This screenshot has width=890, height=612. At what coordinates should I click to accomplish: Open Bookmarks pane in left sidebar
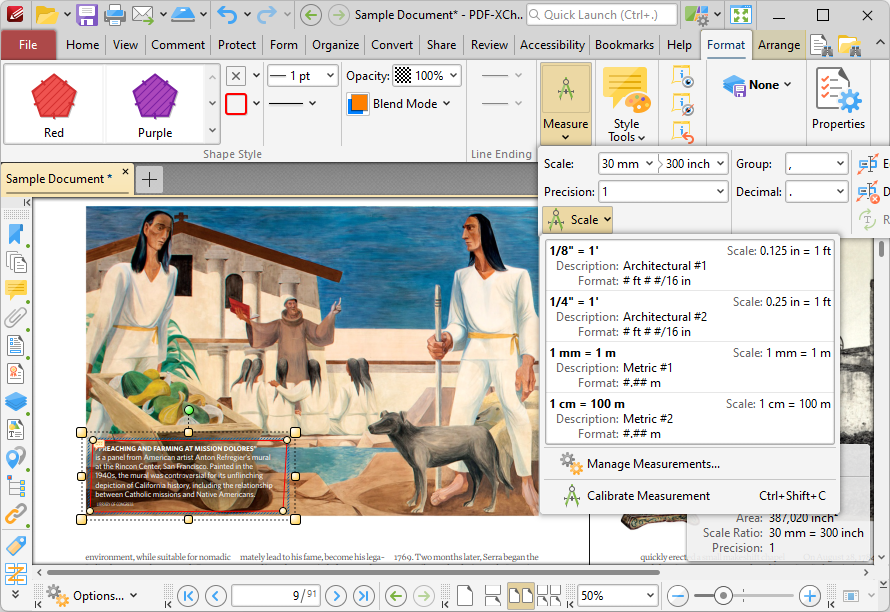coord(16,234)
